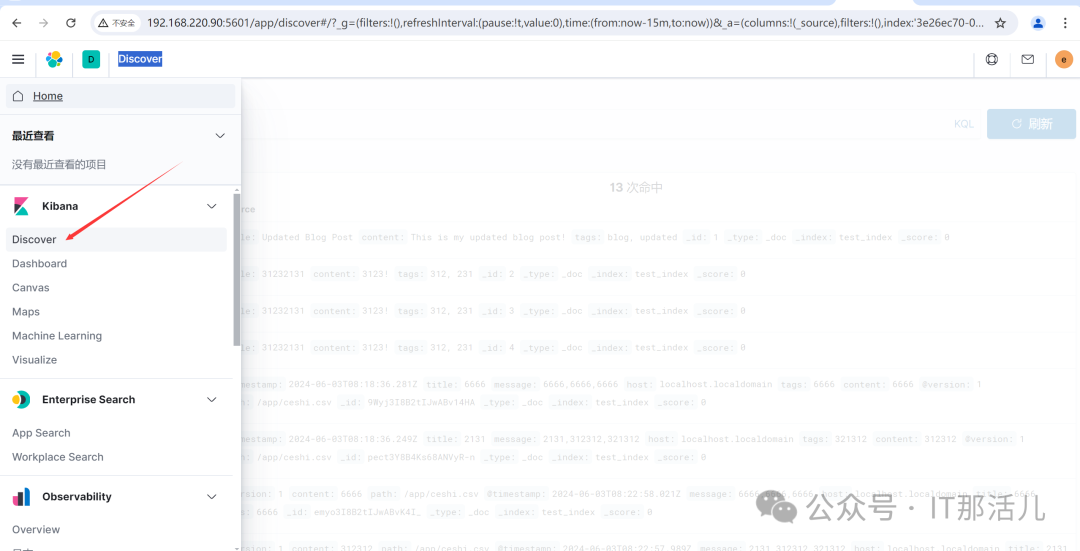This screenshot has height=551, width=1080.
Task: Click the 最近查看 section heading
Action: pos(33,136)
